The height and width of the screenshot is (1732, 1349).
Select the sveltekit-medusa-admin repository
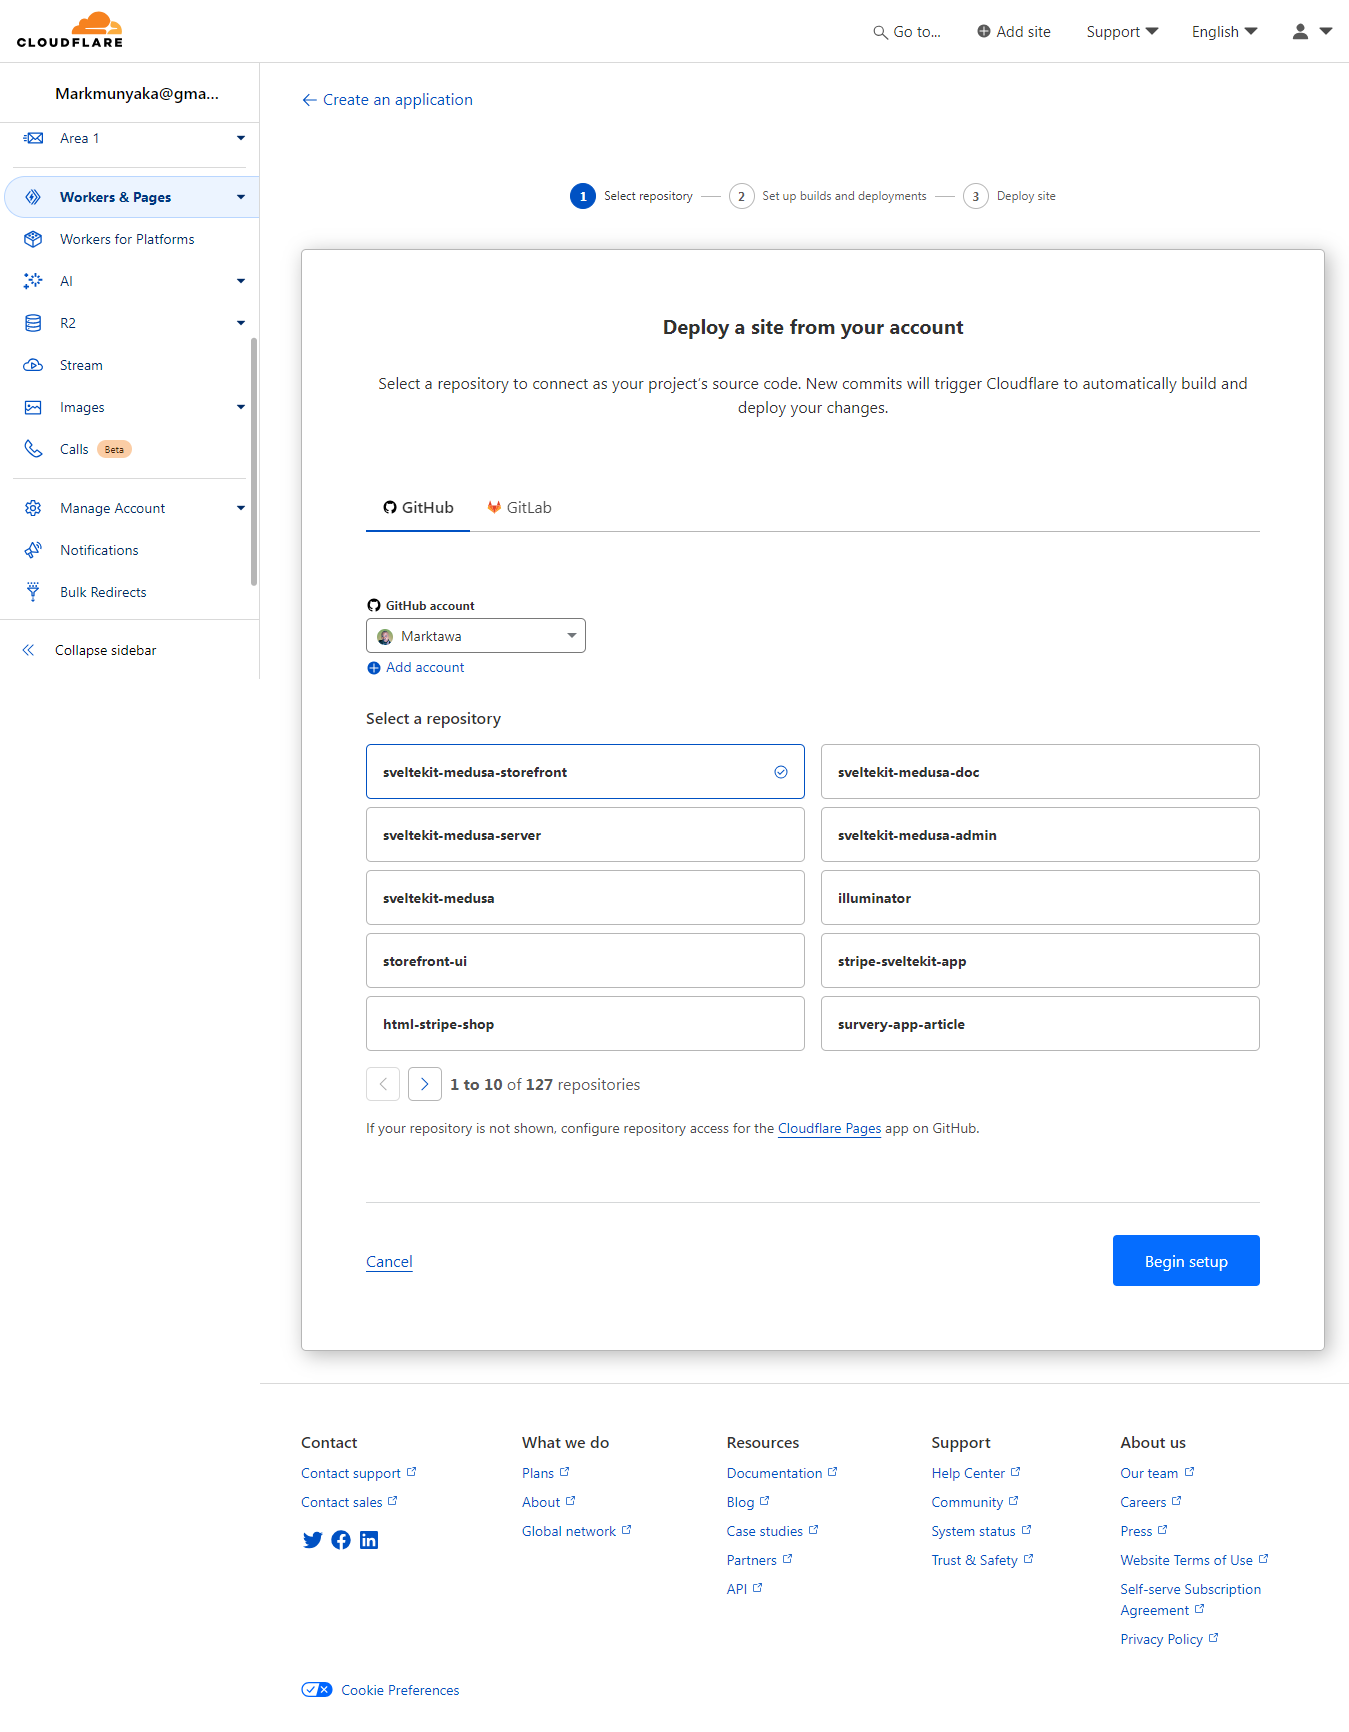pyautogui.click(x=1040, y=835)
